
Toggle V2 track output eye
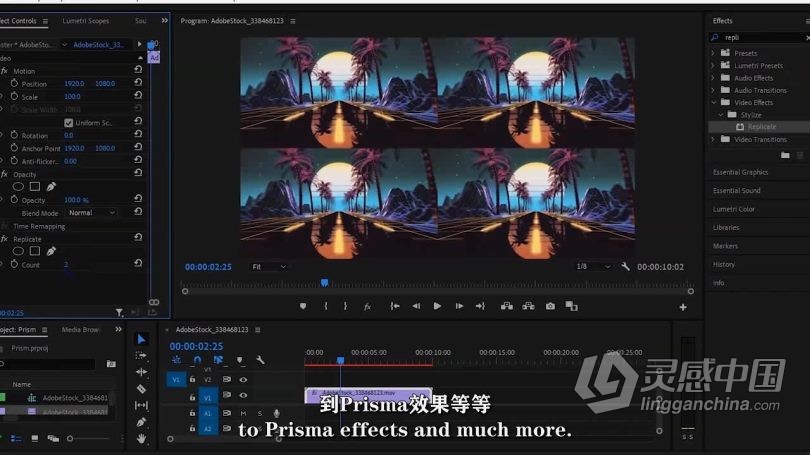(243, 380)
